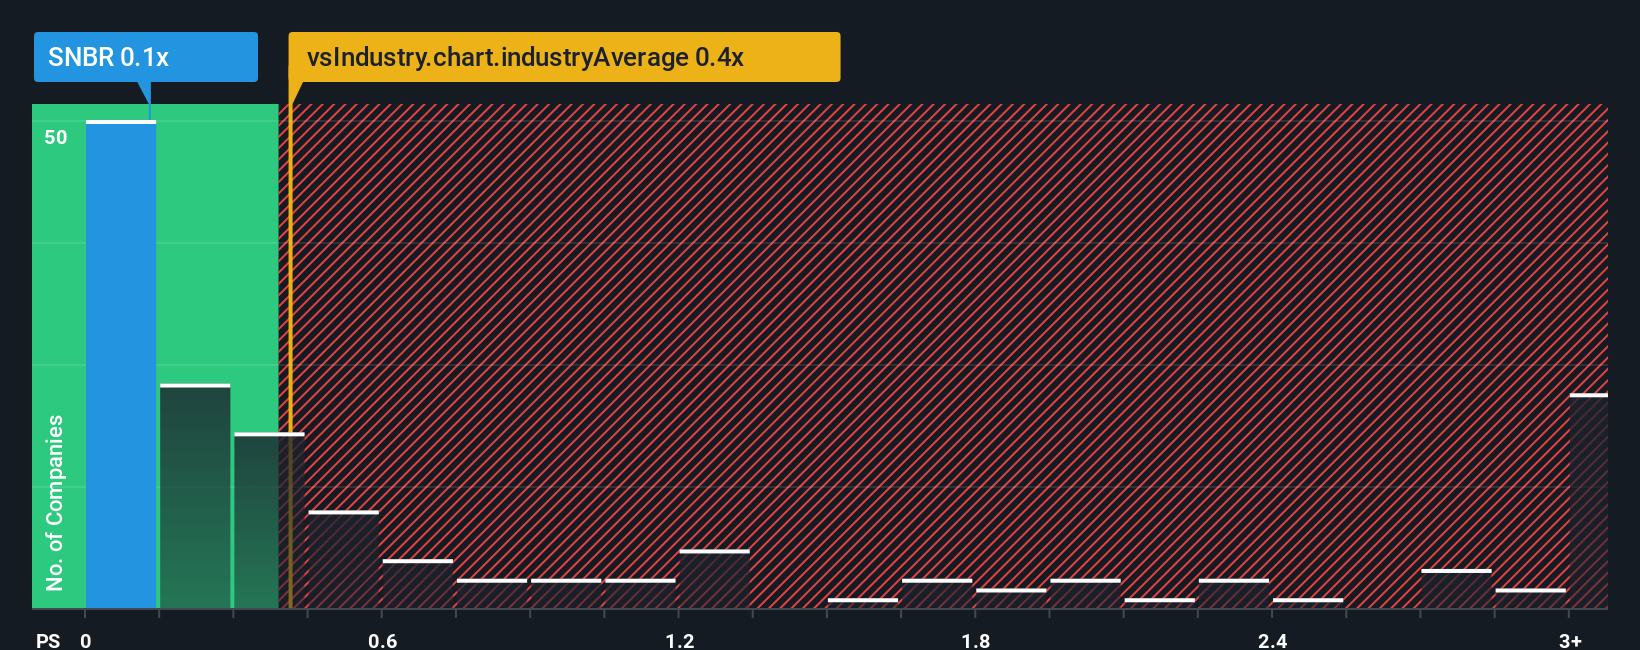Select the histogram bar above 1.2

(x=714, y=579)
